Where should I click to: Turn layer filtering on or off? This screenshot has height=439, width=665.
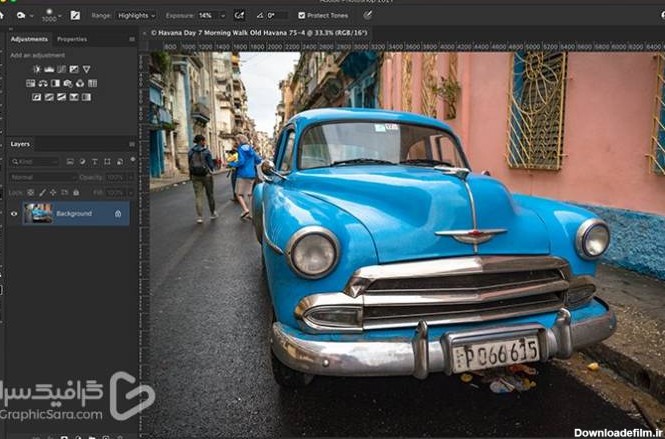click(133, 159)
